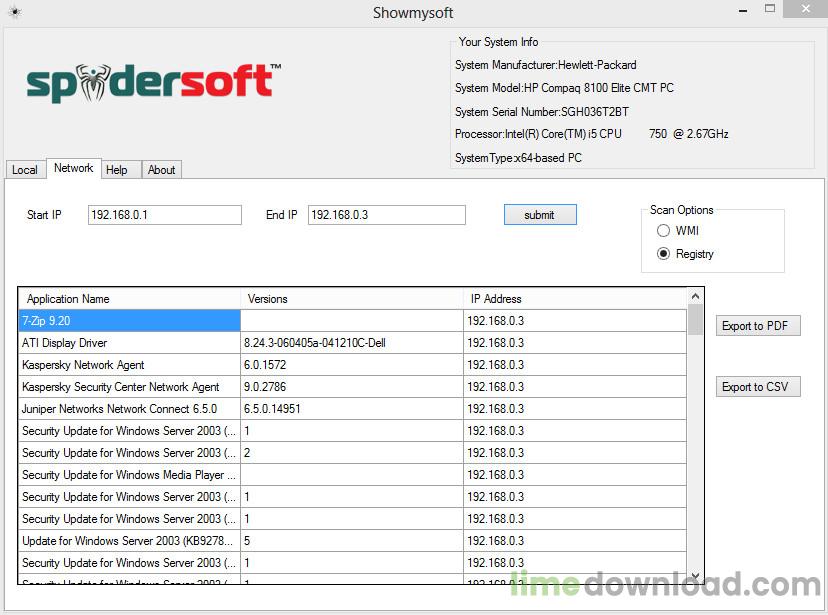Click version cell showing 5
828x615 pixels.
tap(352, 541)
